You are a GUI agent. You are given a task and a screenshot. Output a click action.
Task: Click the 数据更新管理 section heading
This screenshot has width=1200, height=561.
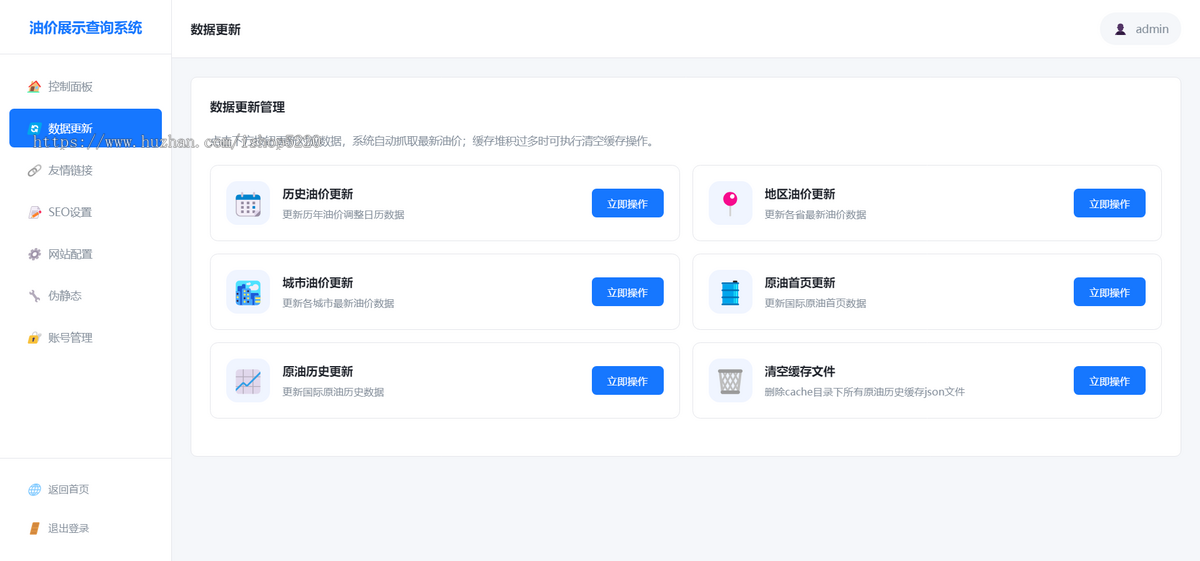pyautogui.click(x=247, y=107)
